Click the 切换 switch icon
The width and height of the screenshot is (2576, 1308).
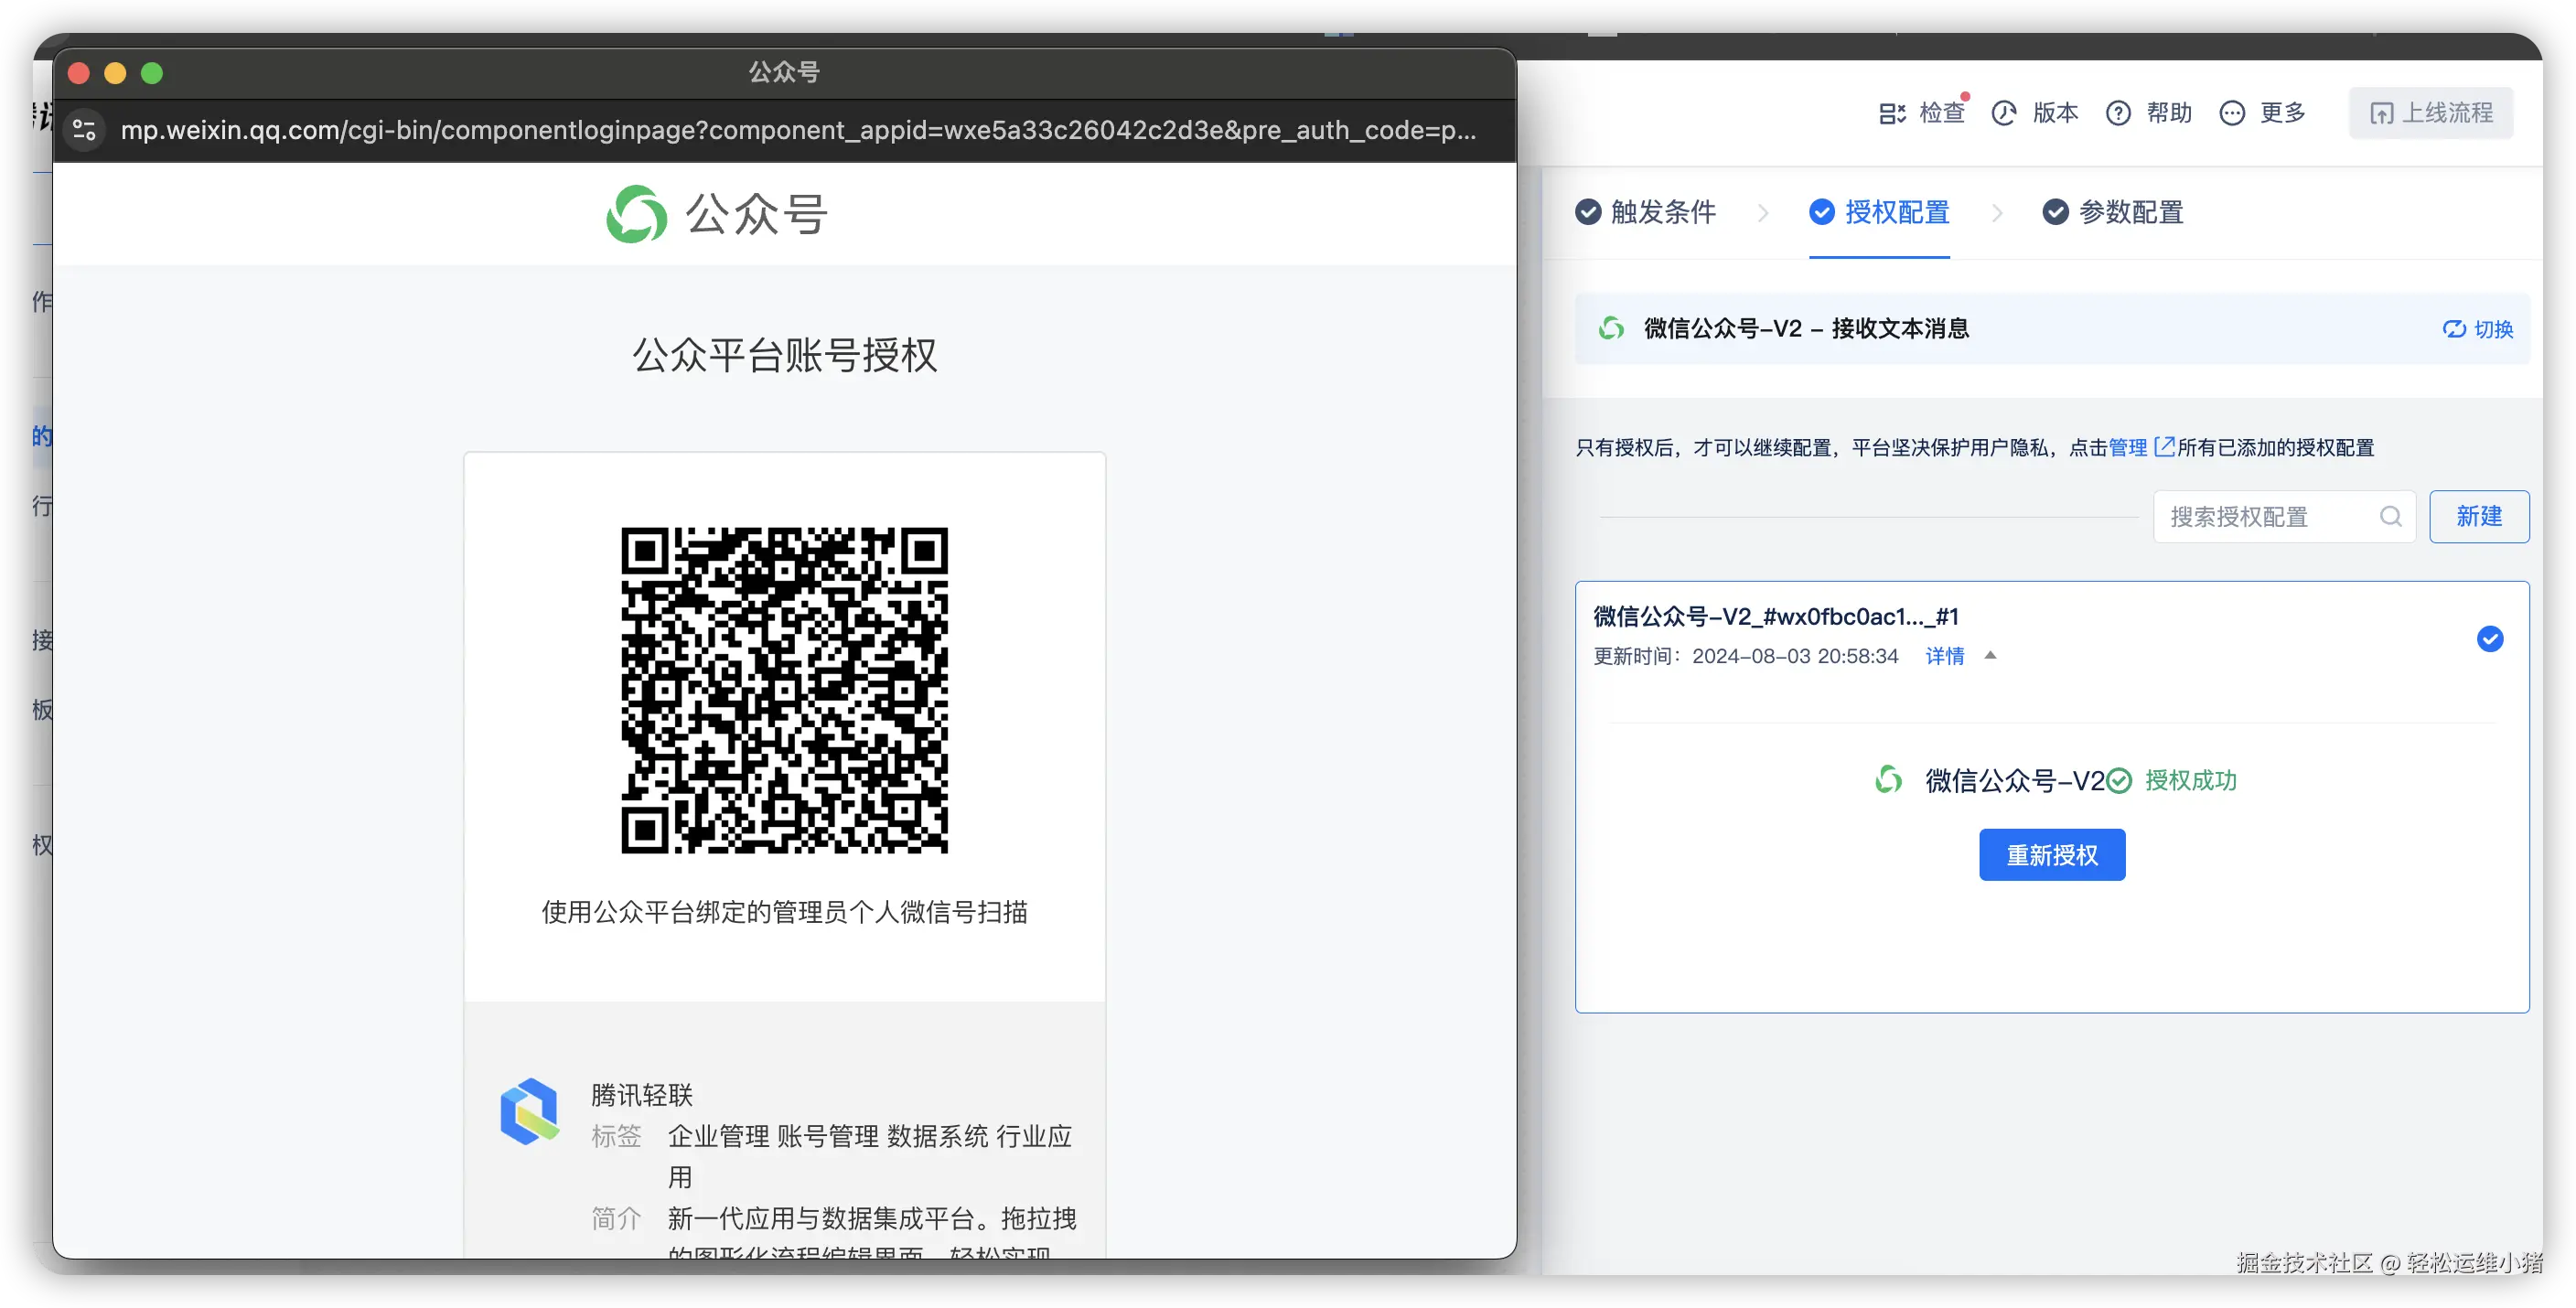(2455, 329)
